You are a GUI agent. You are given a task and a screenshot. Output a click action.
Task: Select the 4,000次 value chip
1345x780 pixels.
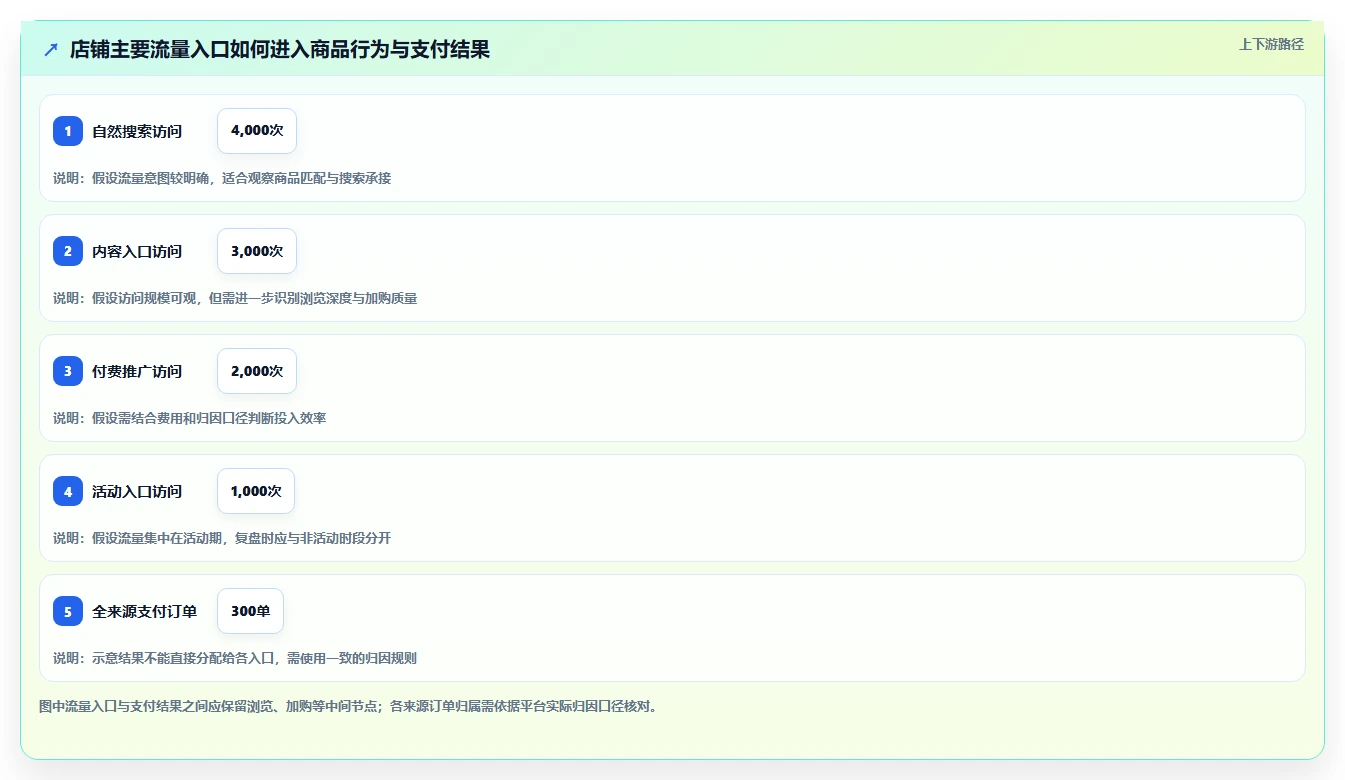257,131
